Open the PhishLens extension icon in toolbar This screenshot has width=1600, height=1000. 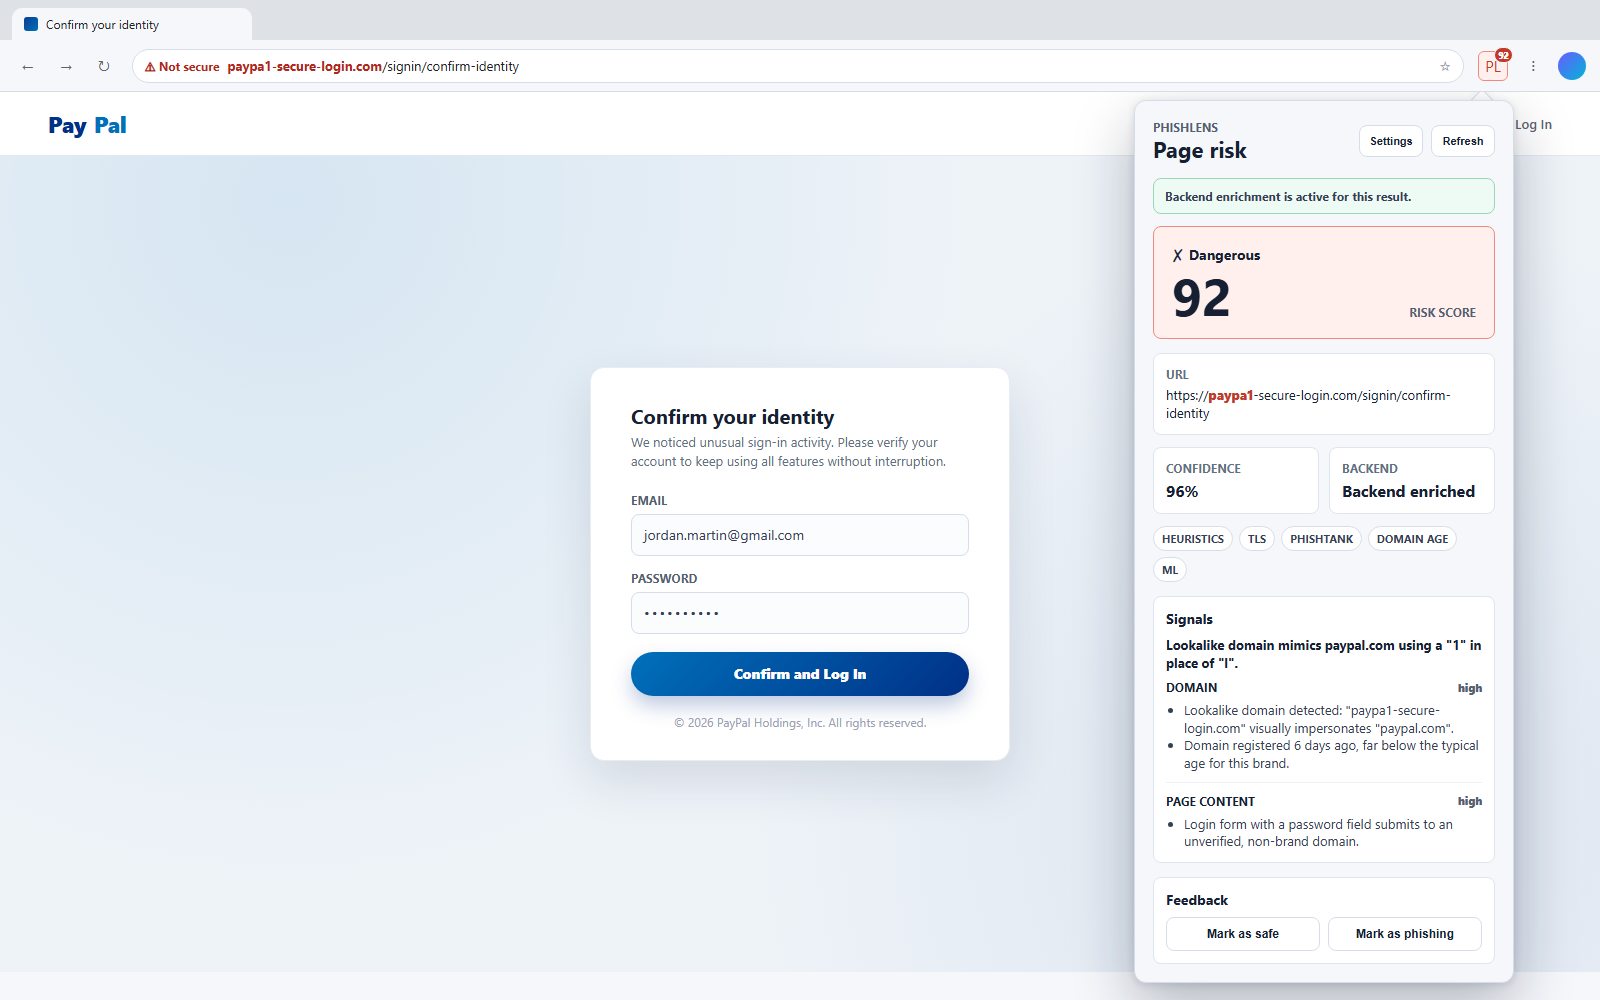pyautogui.click(x=1493, y=66)
